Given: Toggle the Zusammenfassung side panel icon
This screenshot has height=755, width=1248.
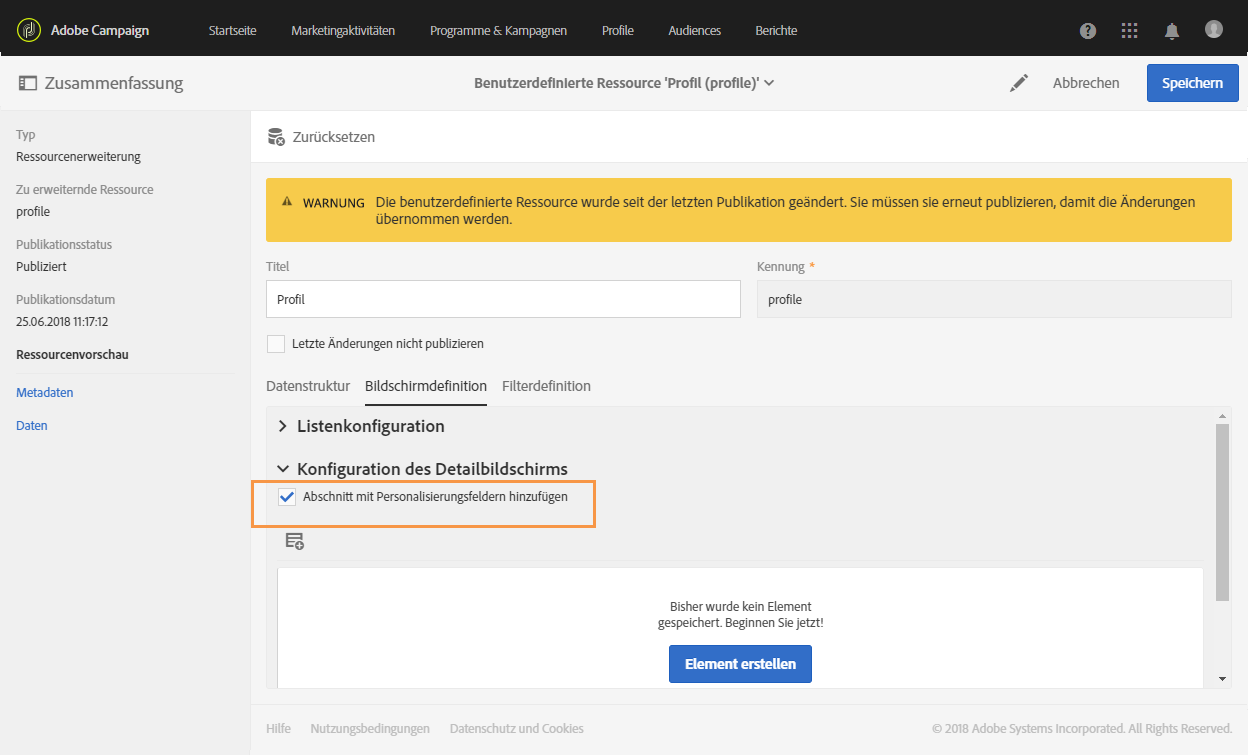Looking at the screenshot, I should pos(27,84).
